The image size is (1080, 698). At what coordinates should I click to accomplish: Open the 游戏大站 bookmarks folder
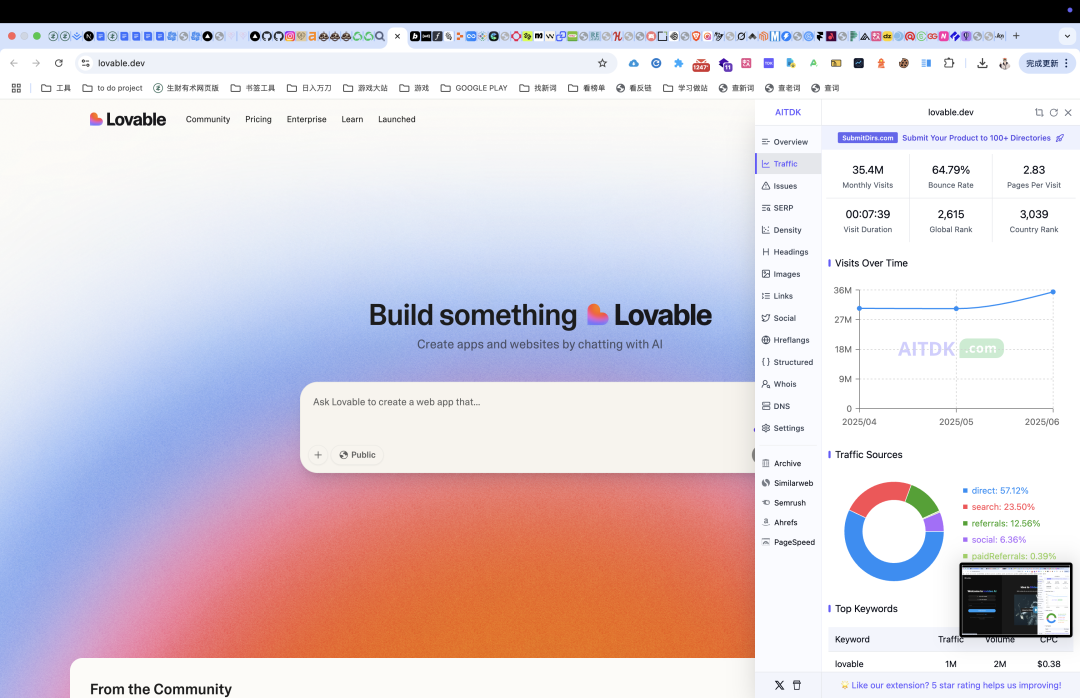tap(365, 88)
